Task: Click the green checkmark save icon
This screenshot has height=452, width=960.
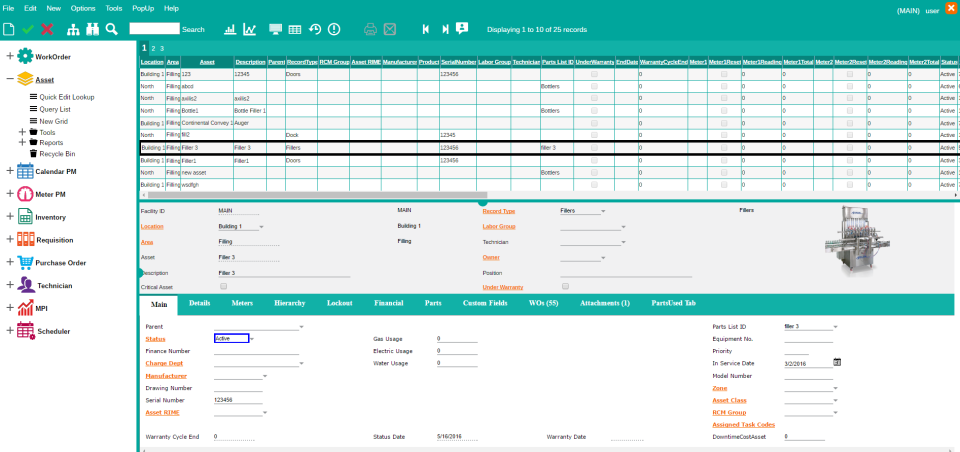Action: click(28, 29)
